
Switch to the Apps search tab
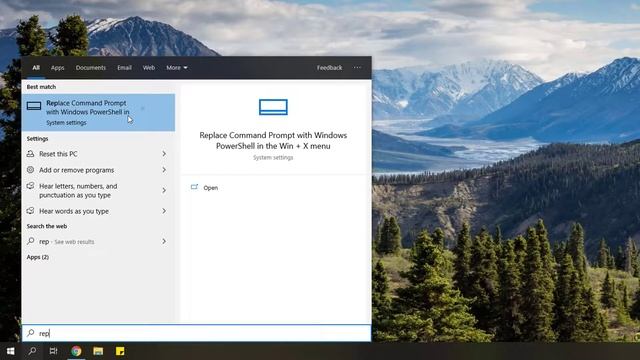coord(58,68)
